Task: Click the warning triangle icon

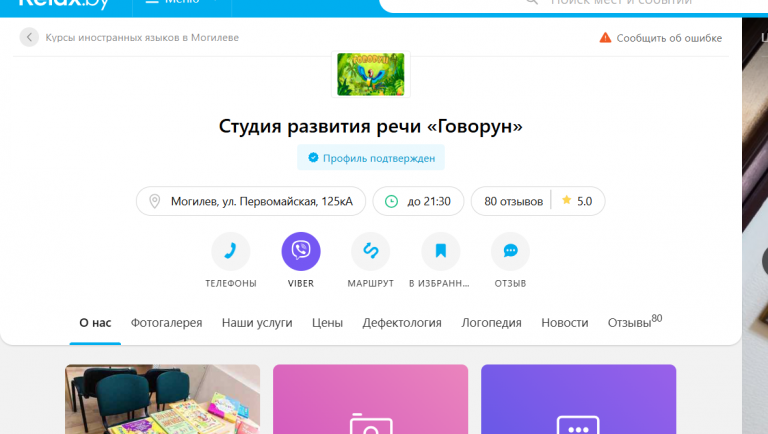Action: 605,38
